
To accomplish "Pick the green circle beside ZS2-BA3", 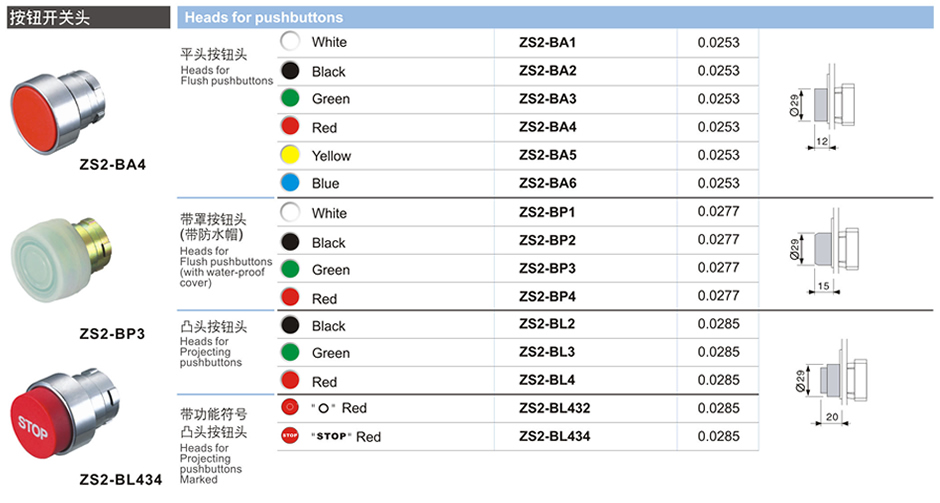I will pos(290,98).
